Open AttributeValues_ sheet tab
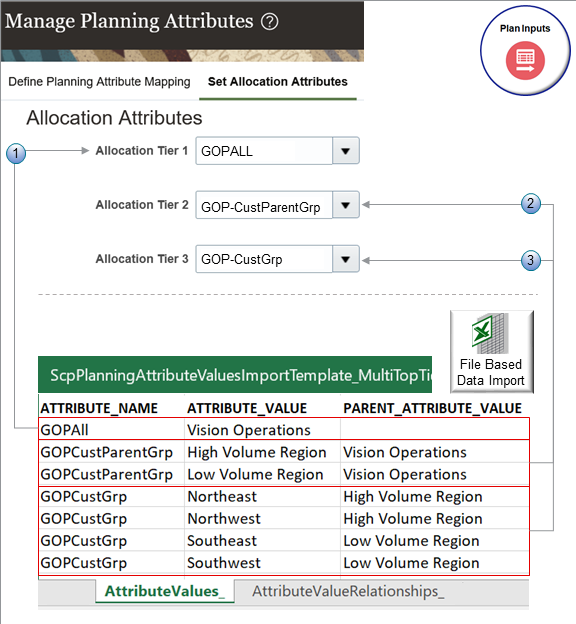Image resolution: width=576 pixels, height=624 pixels. [165, 591]
